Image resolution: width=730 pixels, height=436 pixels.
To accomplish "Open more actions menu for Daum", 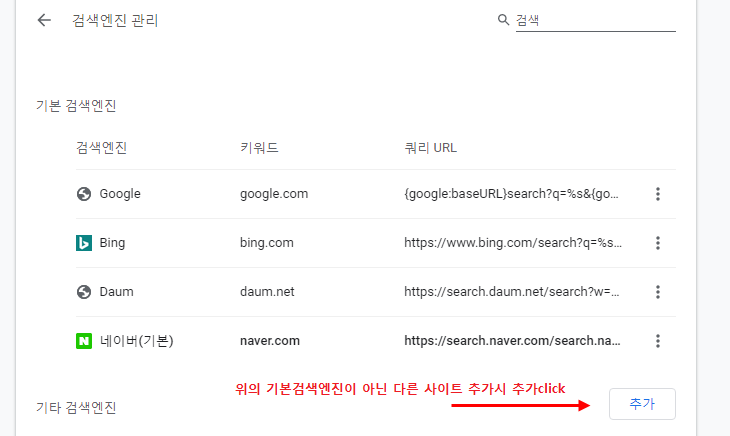I will (x=658, y=292).
